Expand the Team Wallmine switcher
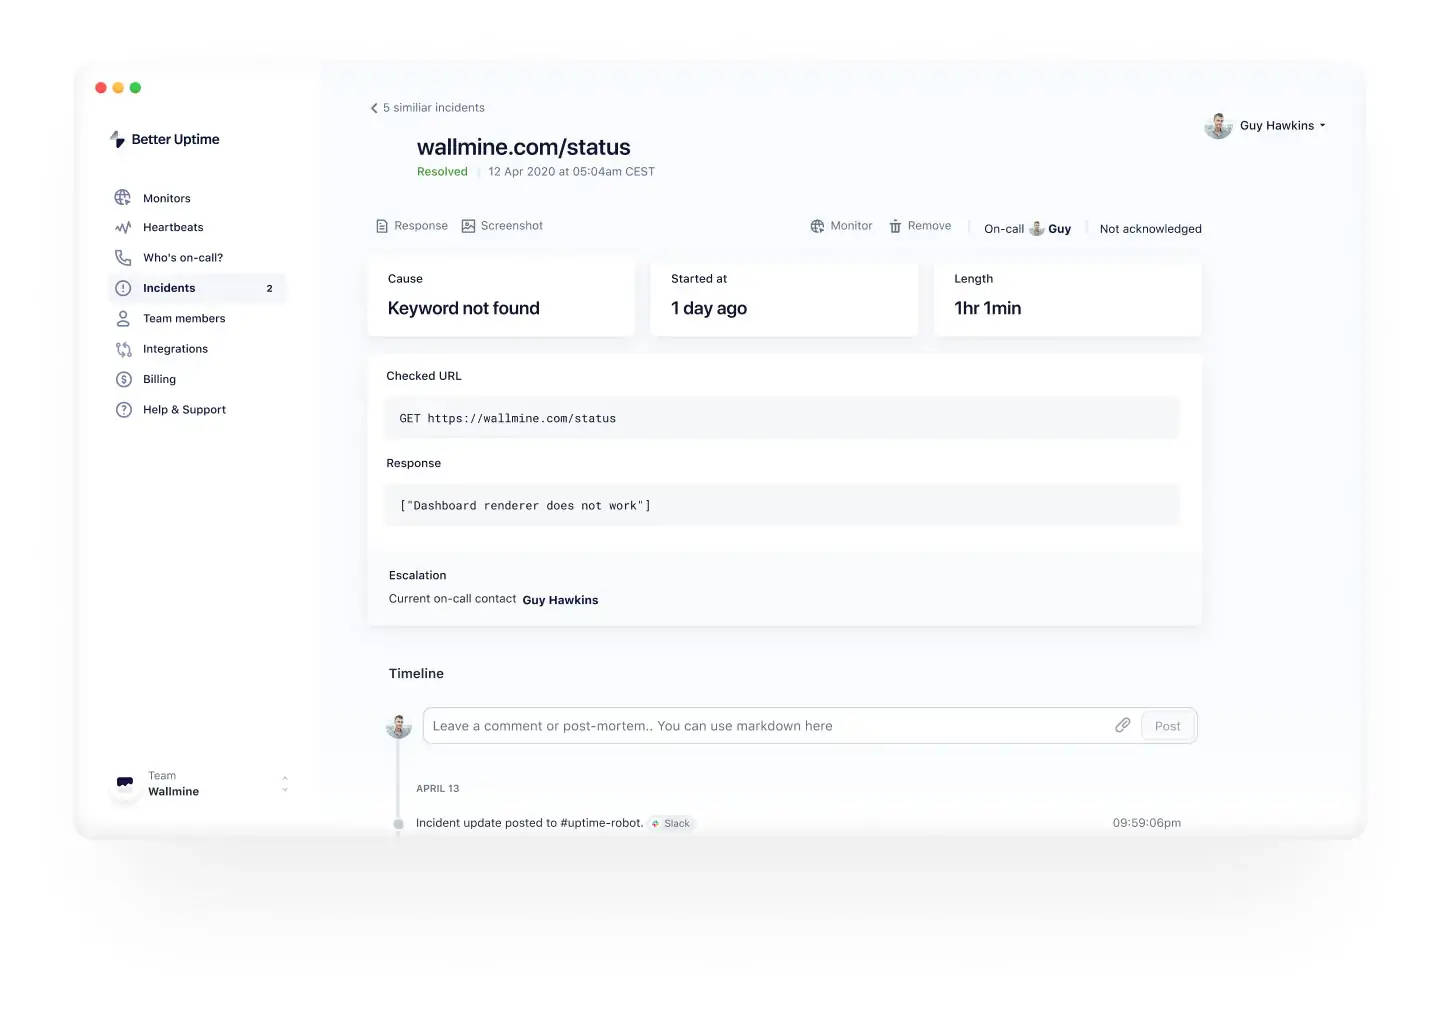This screenshot has height=1019, width=1440. 285,783
